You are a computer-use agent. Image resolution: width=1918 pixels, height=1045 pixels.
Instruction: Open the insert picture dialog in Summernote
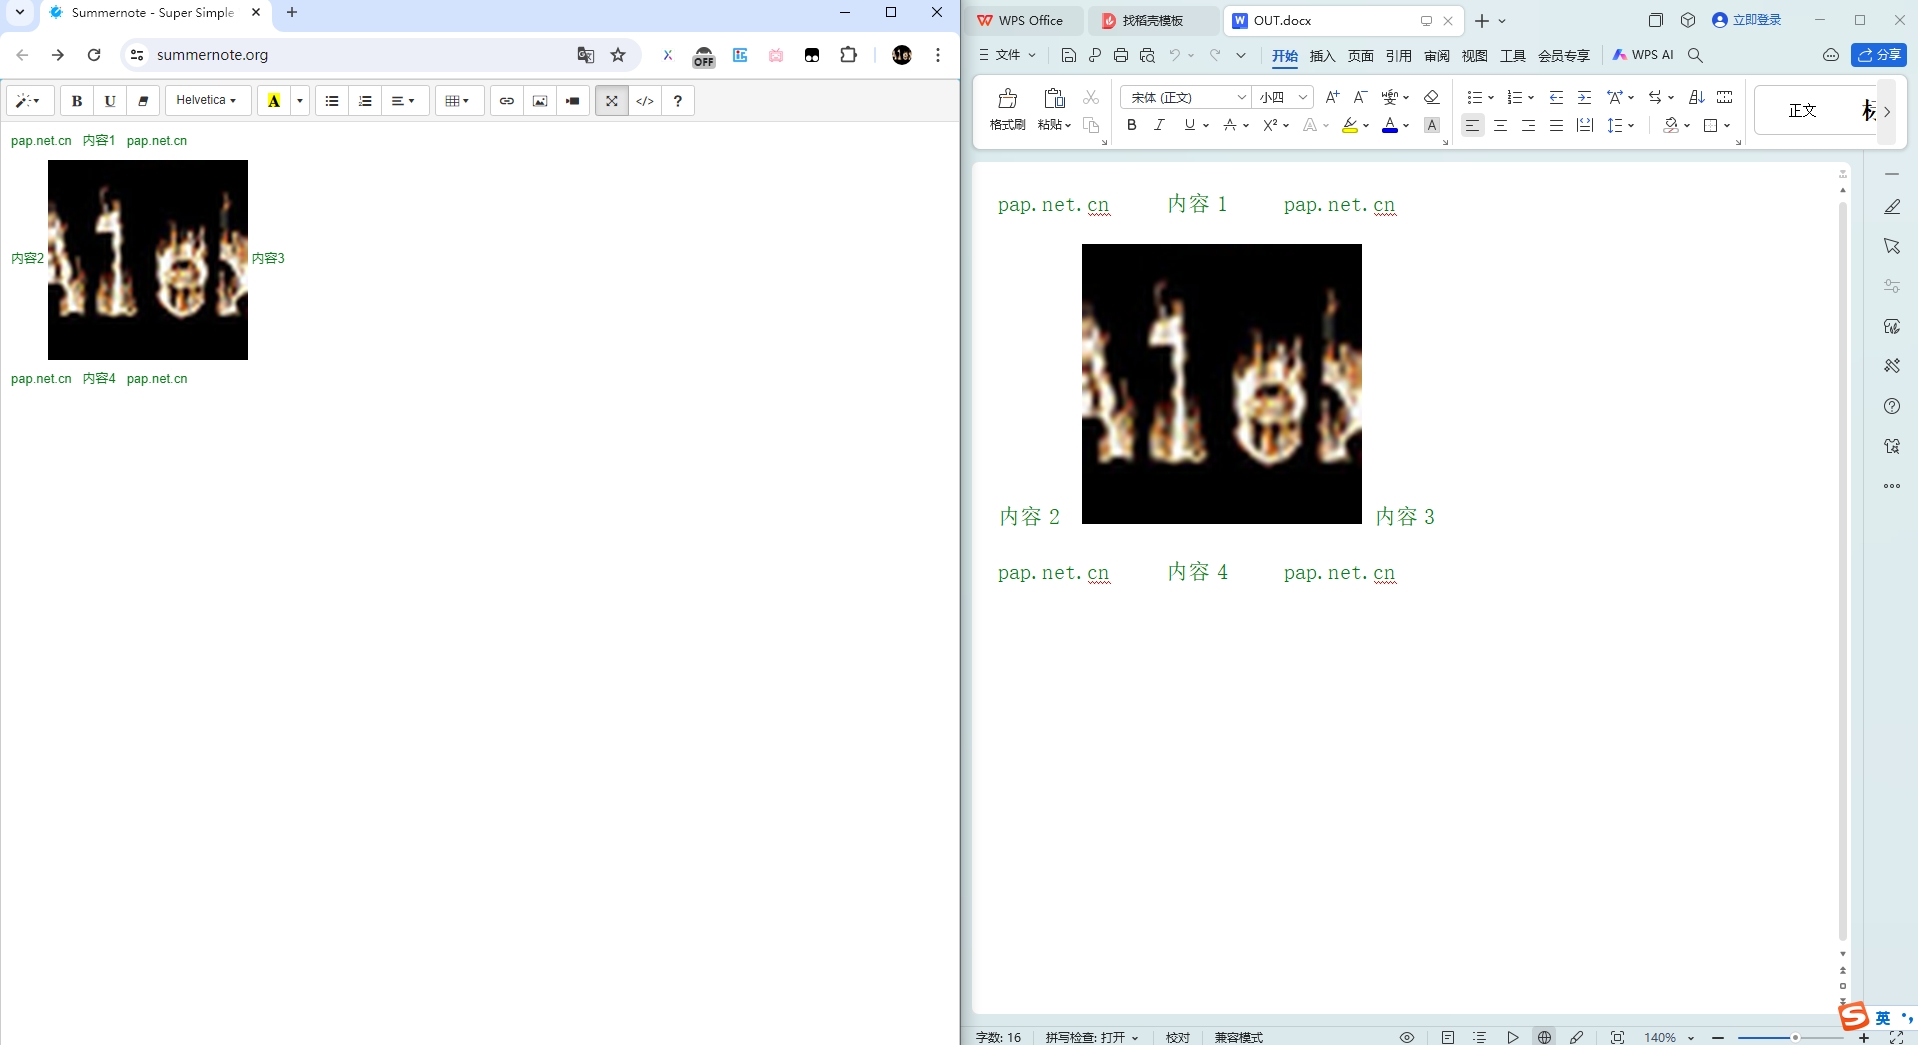(x=540, y=100)
